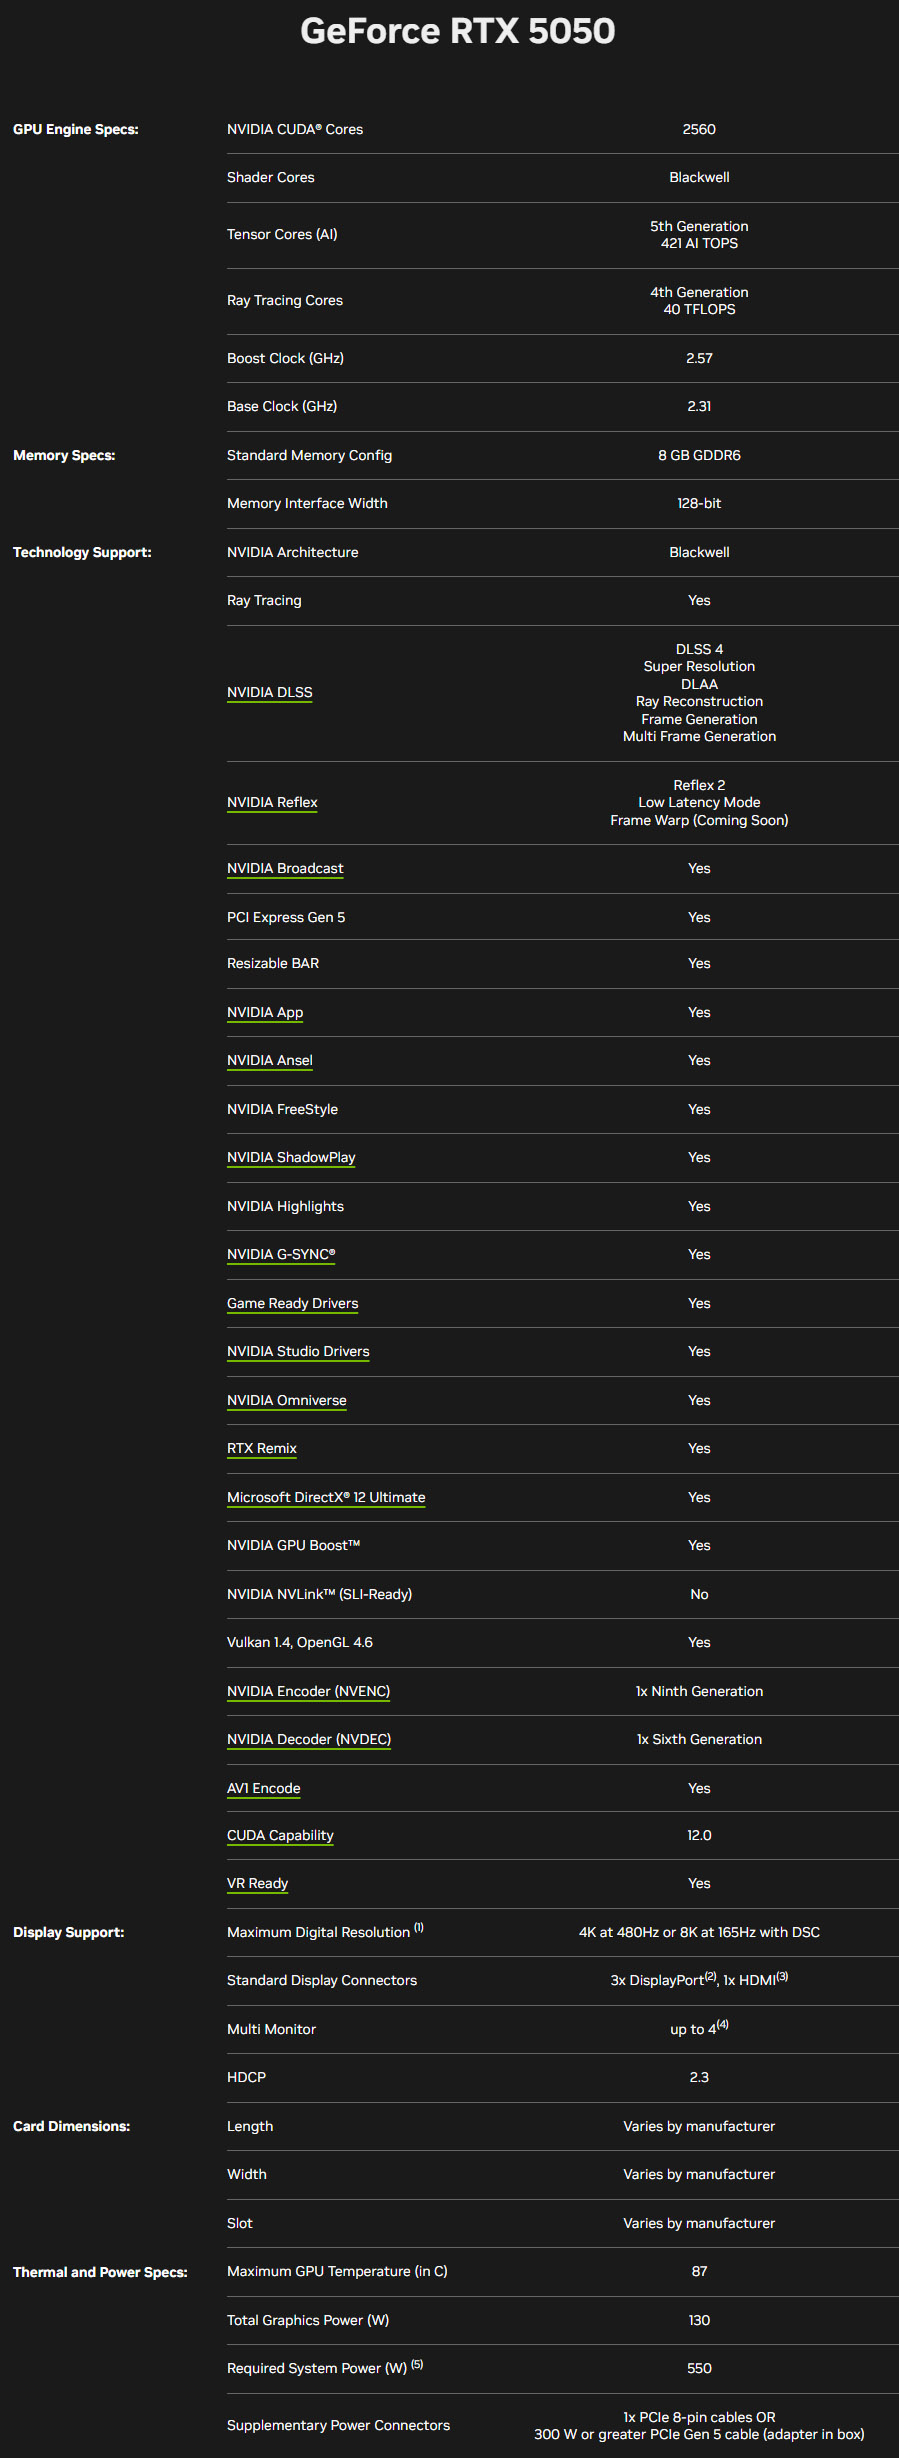The image size is (899, 2458).
Task: Open NVIDIA Decoder (NVDEC) link
Action: pyautogui.click(x=309, y=1739)
